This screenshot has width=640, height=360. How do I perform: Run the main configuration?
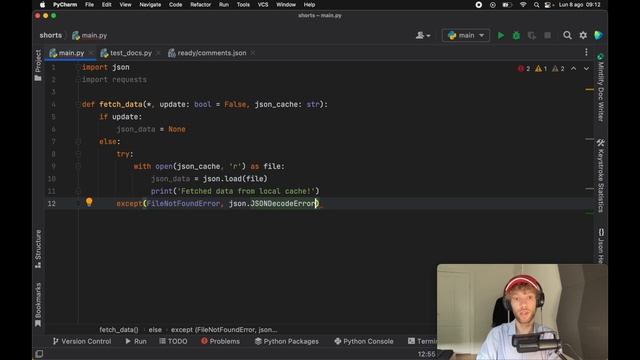pyautogui.click(x=501, y=36)
